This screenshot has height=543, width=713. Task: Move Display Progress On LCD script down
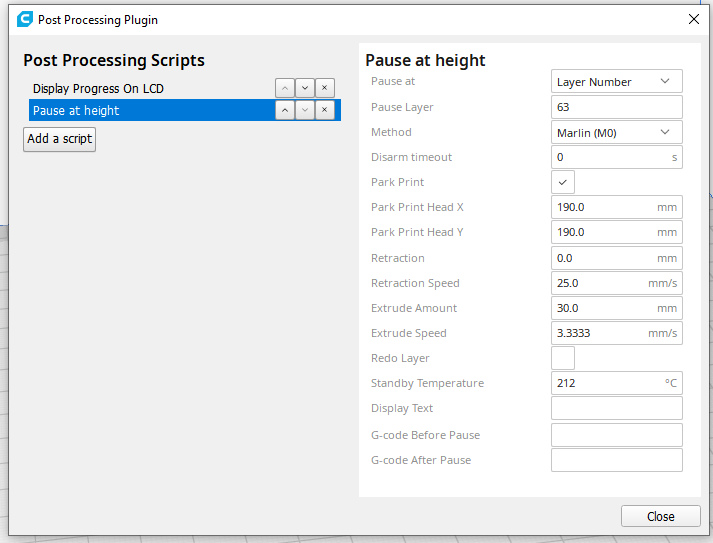point(305,88)
